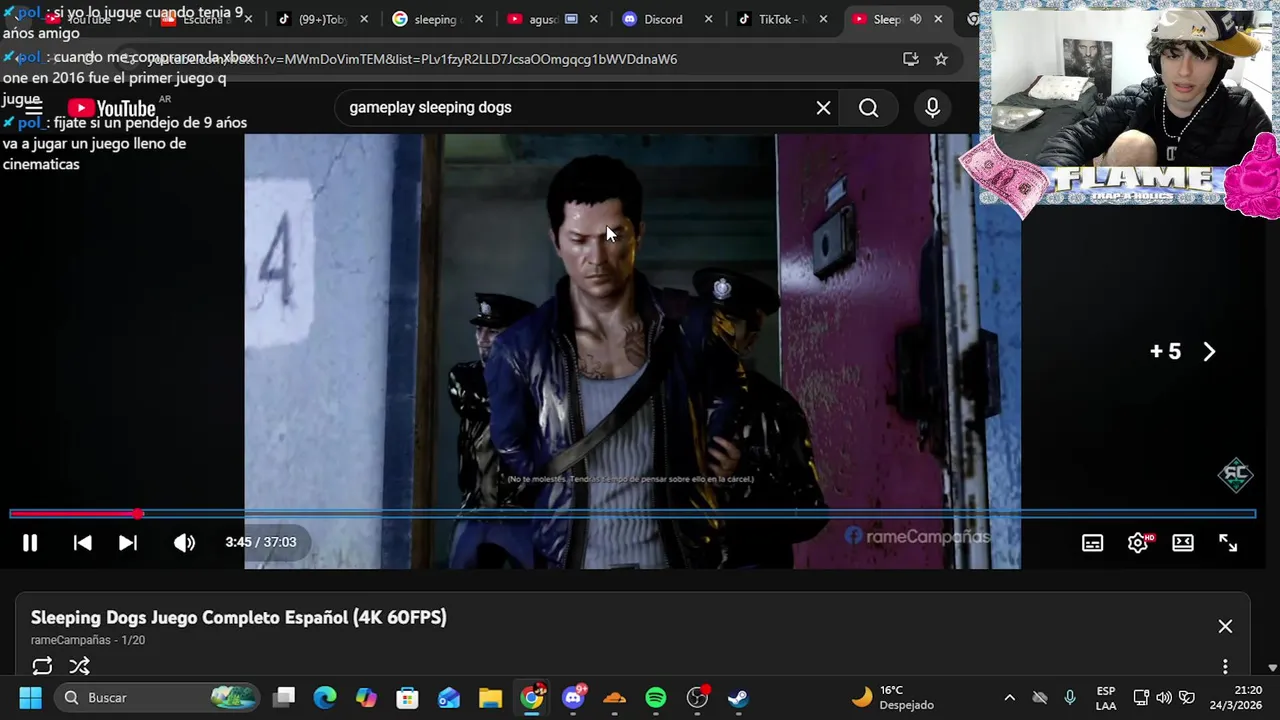Open Microsoft Store from the taskbar
Viewport: 1280px width, 720px height.
(407, 697)
